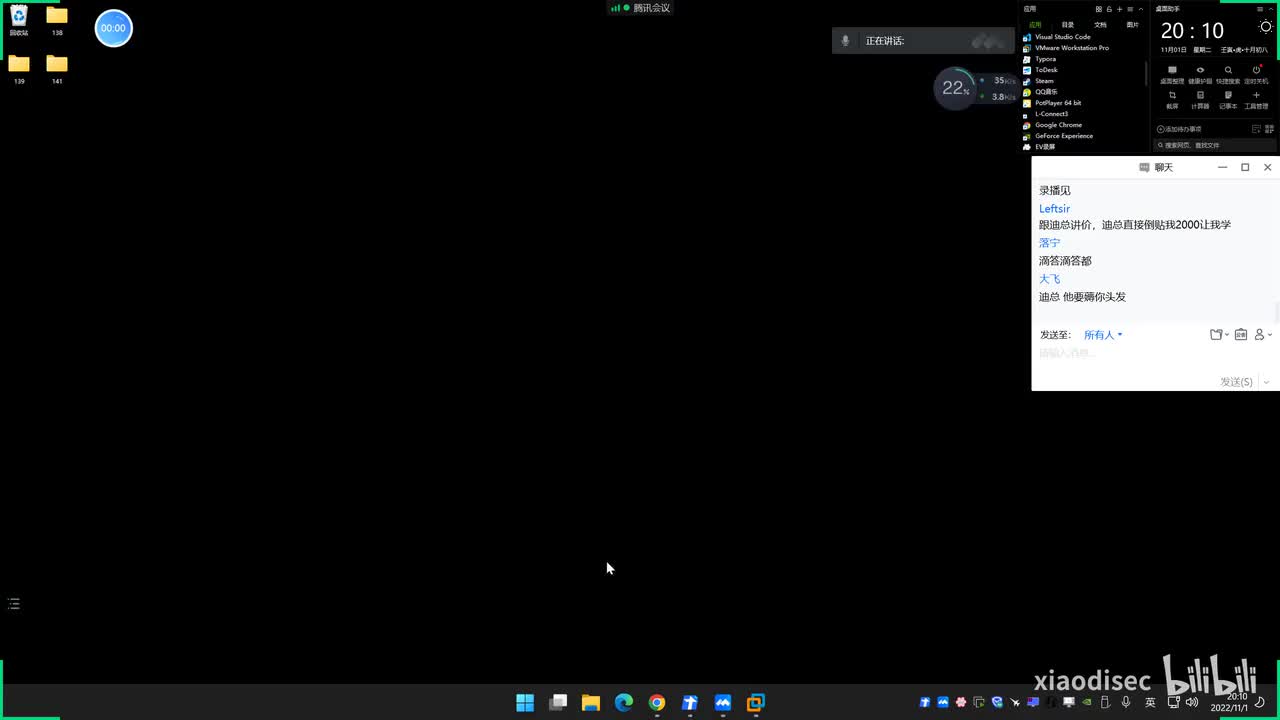Open the hamburger menu in launcher header
The image size is (1280, 720).
click(1130, 9)
